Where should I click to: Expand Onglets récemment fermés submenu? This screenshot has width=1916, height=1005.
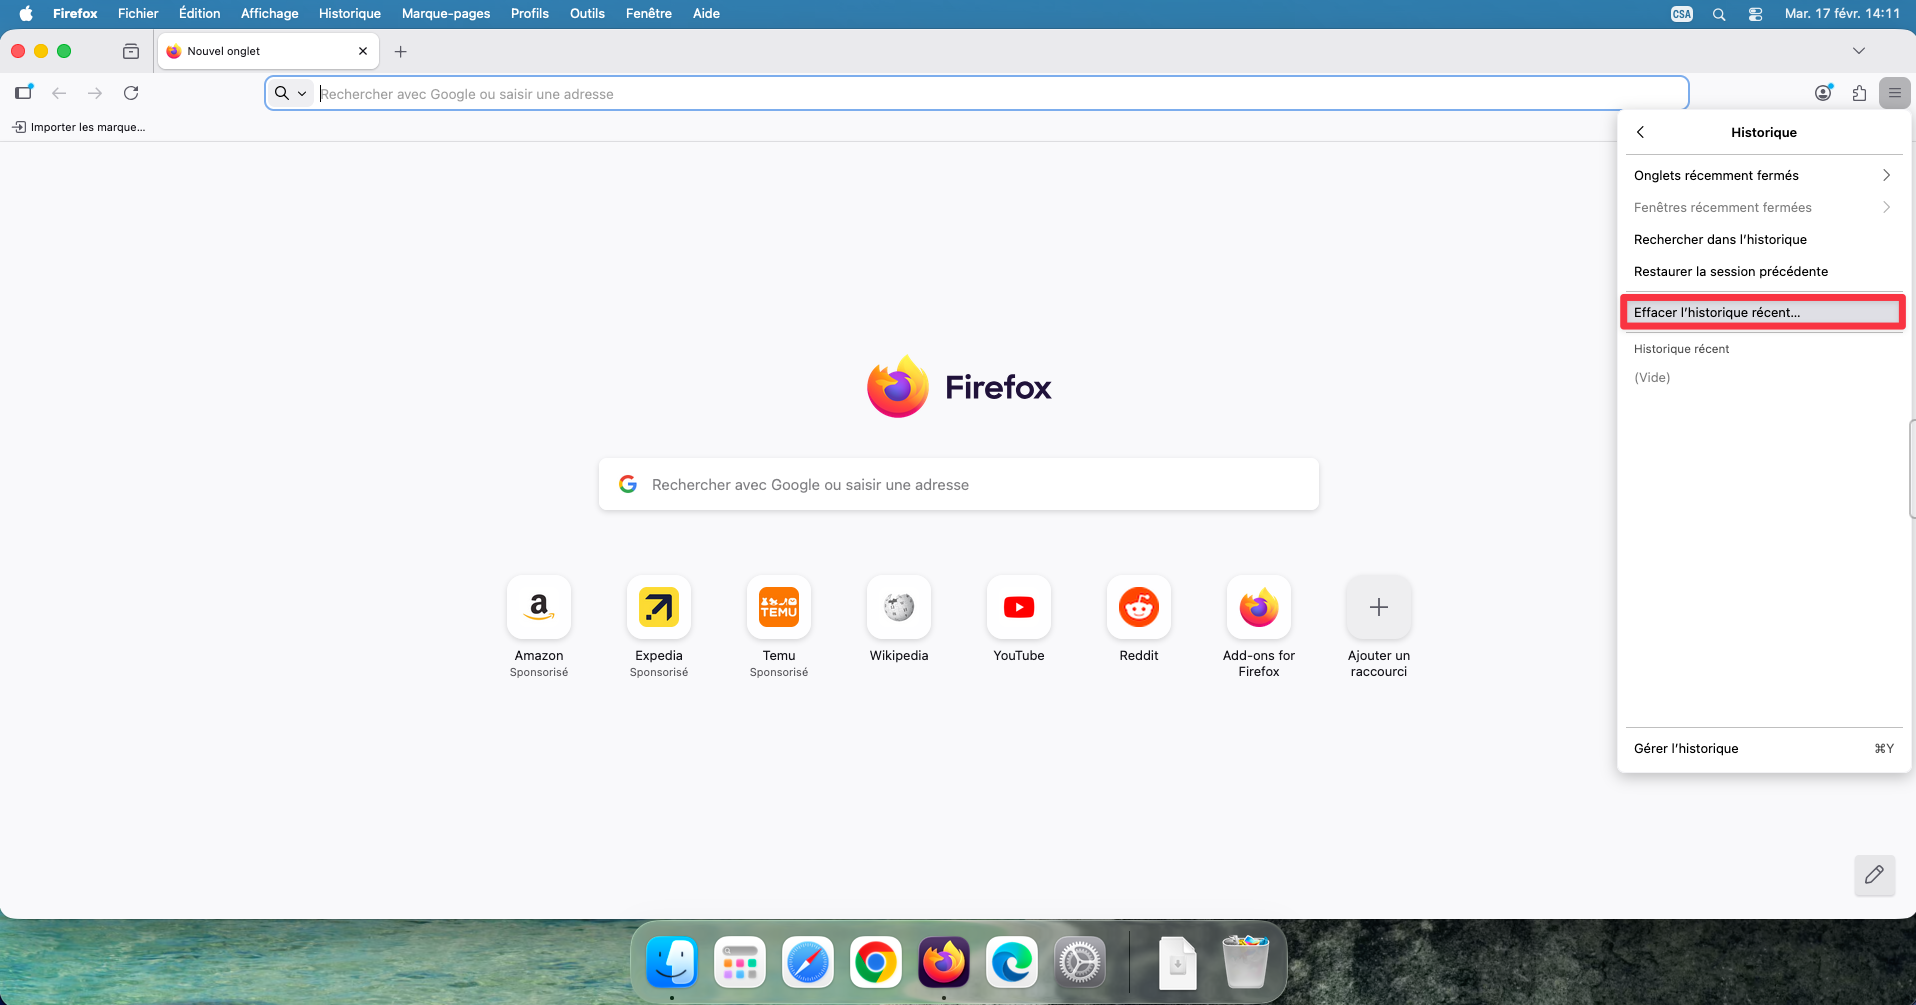pyautogui.click(x=1764, y=175)
